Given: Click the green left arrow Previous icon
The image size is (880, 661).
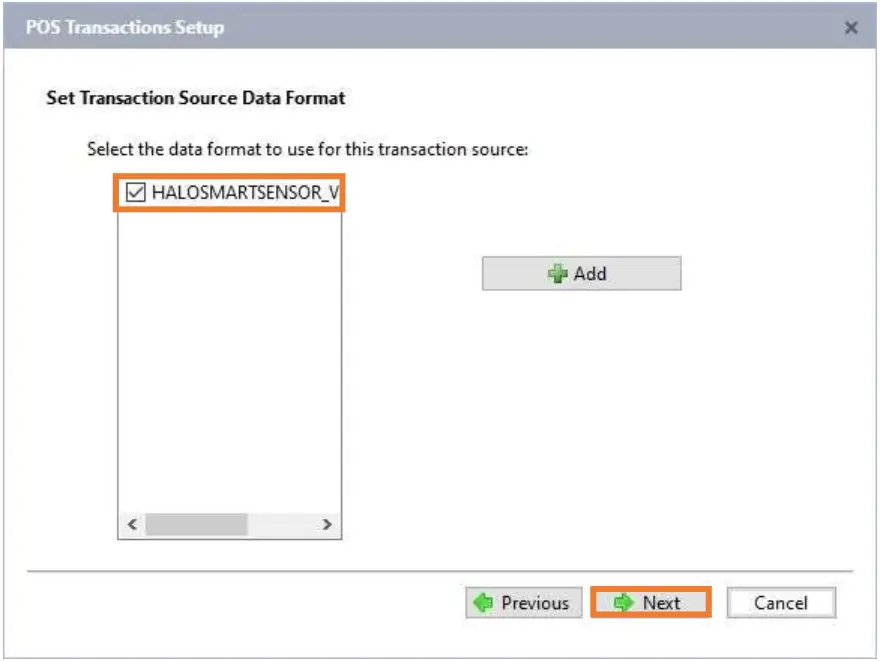Looking at the screenshot, I should (x=484, y=603).
